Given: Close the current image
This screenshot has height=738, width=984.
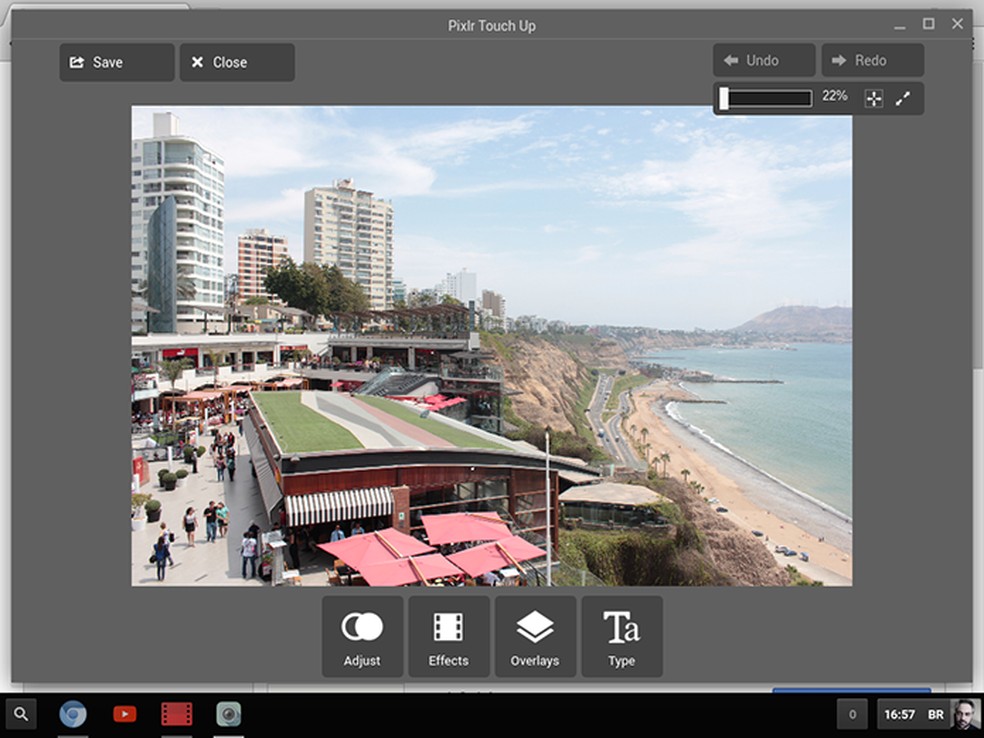Looking at the screenshot, I should [x=236, y=61].
